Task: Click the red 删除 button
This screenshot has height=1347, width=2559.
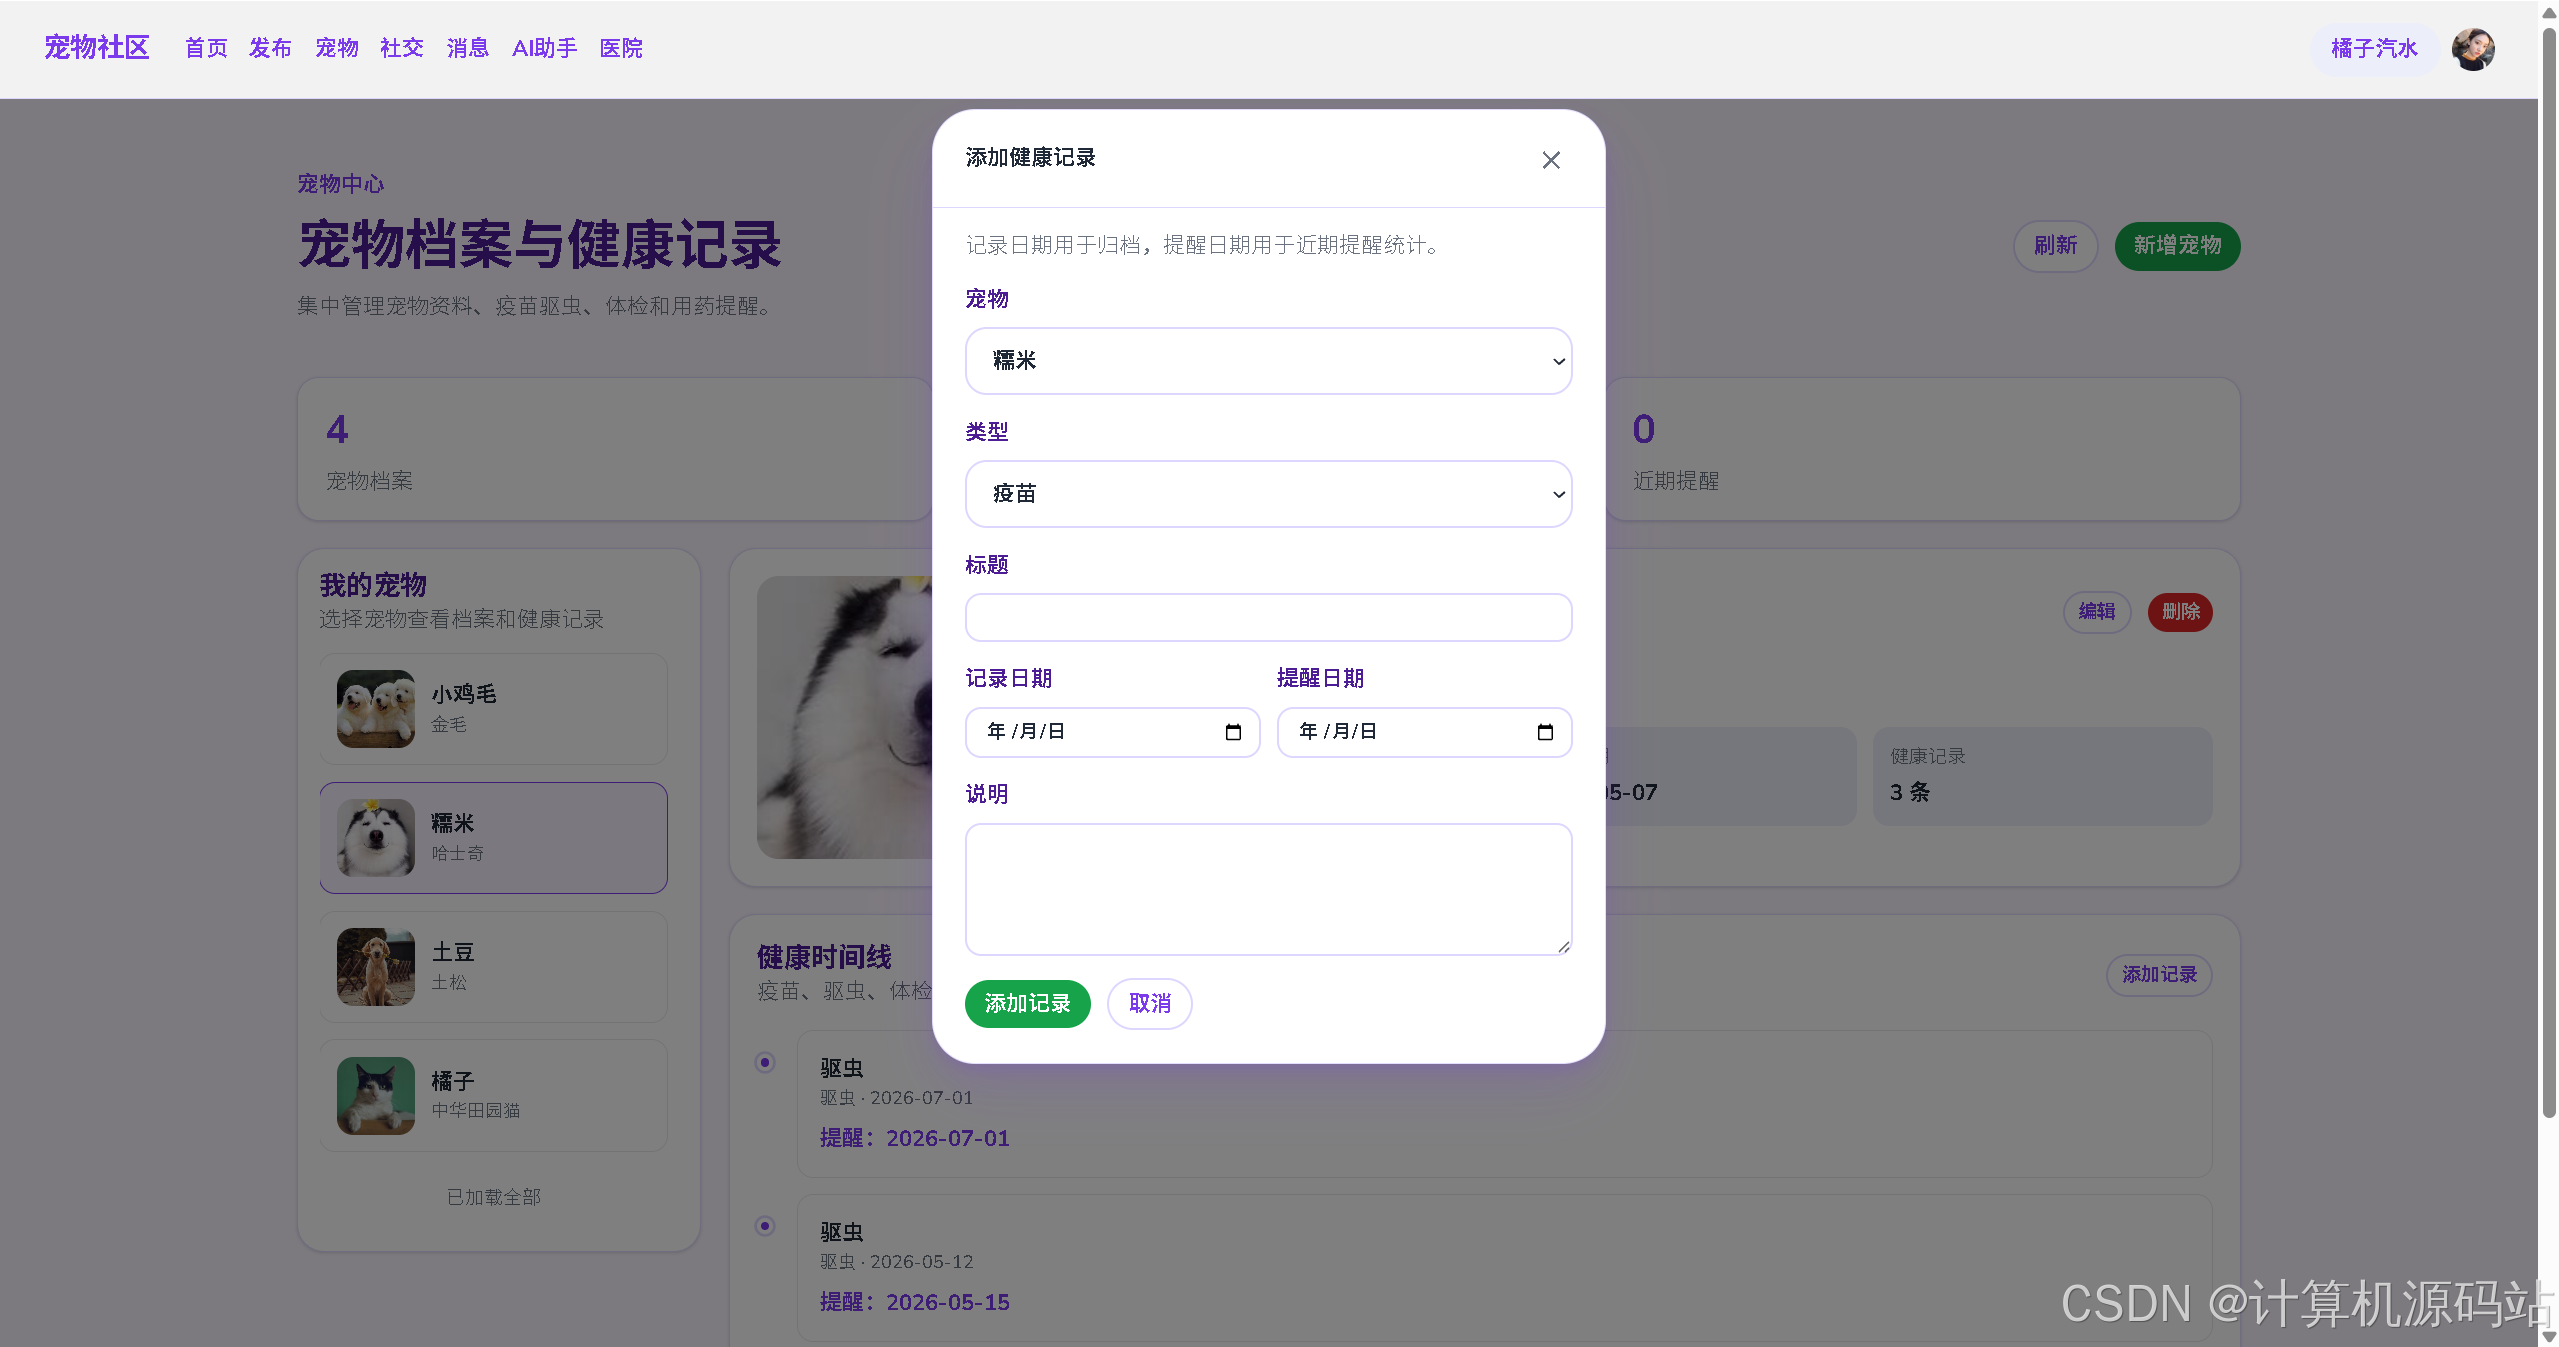Action: (x=2180, y=612)
